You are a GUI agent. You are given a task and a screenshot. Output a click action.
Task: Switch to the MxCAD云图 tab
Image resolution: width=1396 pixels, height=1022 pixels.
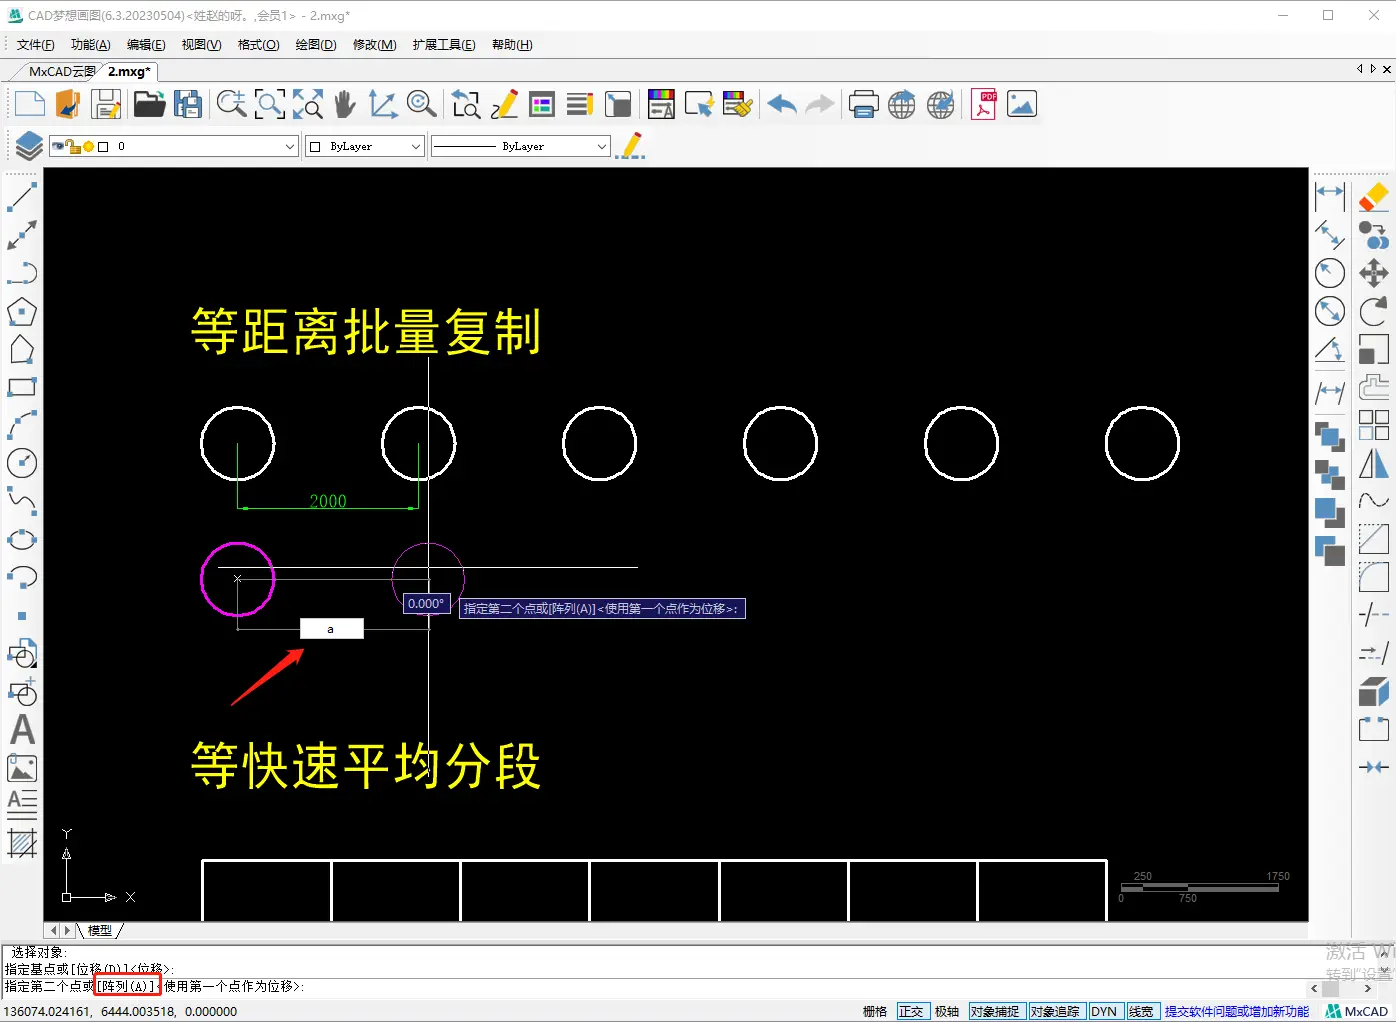(x=62, y=71)
